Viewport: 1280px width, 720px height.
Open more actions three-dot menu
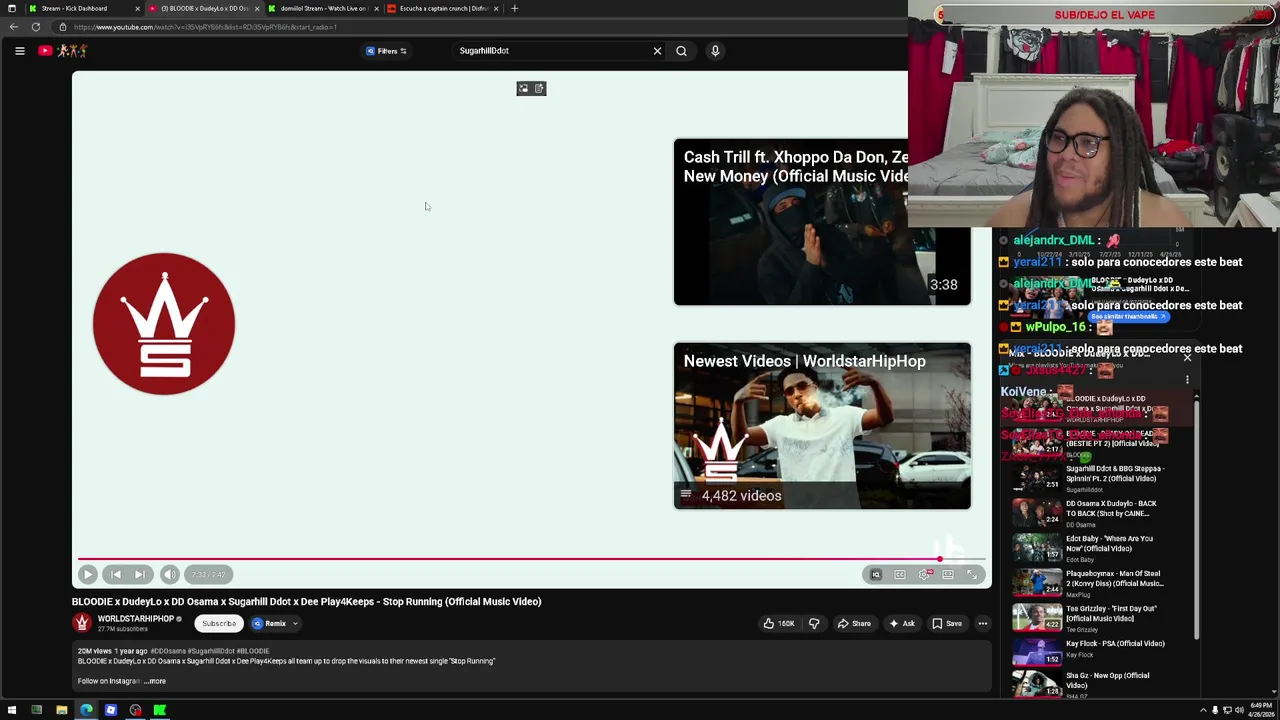pyautogui.click(x=983, y=623)
